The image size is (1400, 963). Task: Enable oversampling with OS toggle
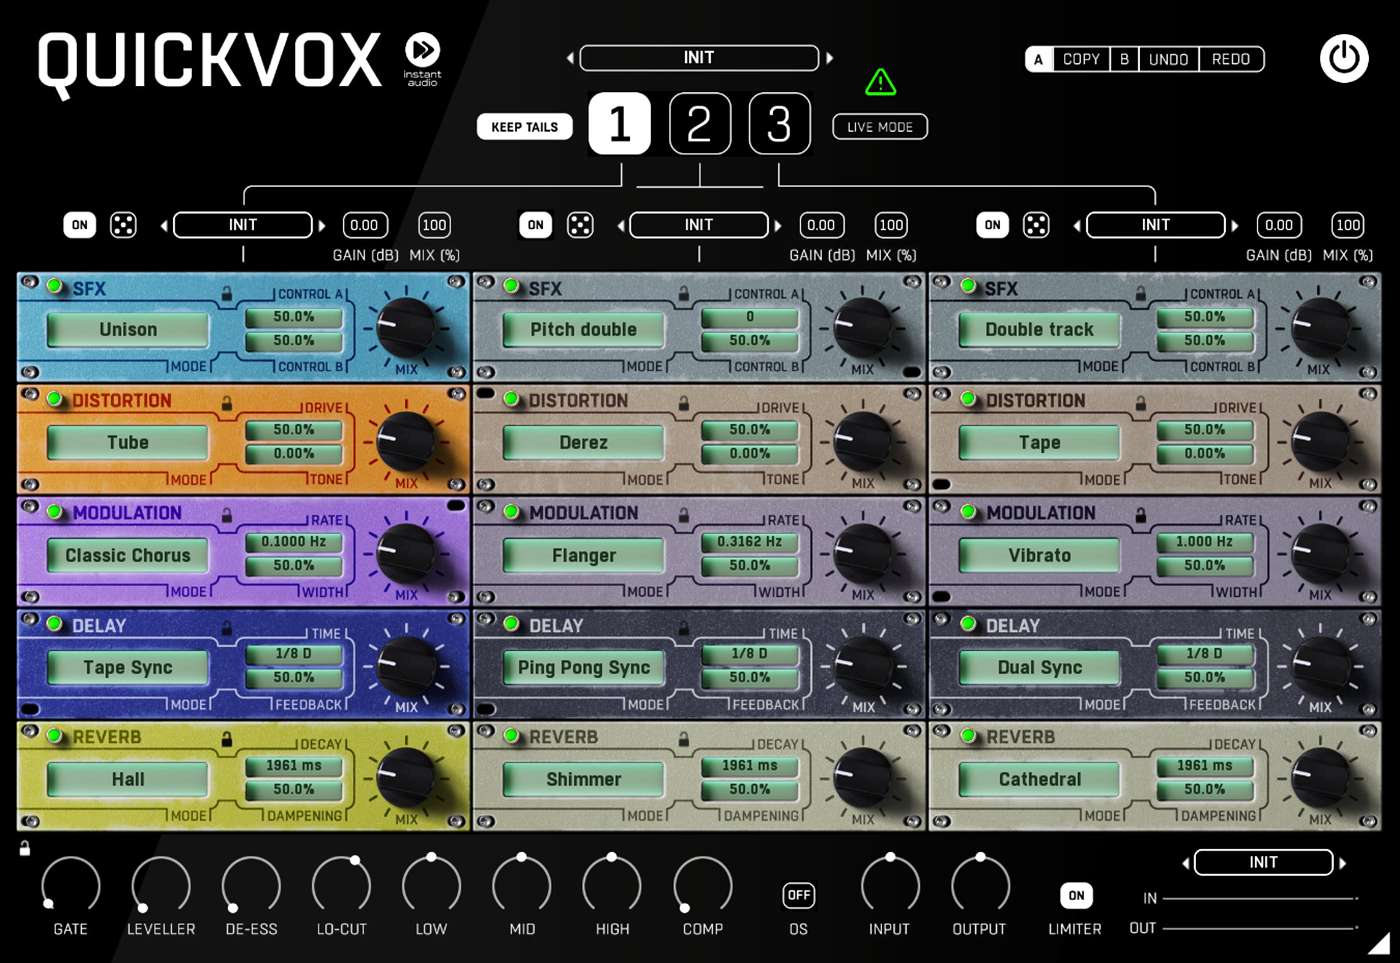coord(798,895)
